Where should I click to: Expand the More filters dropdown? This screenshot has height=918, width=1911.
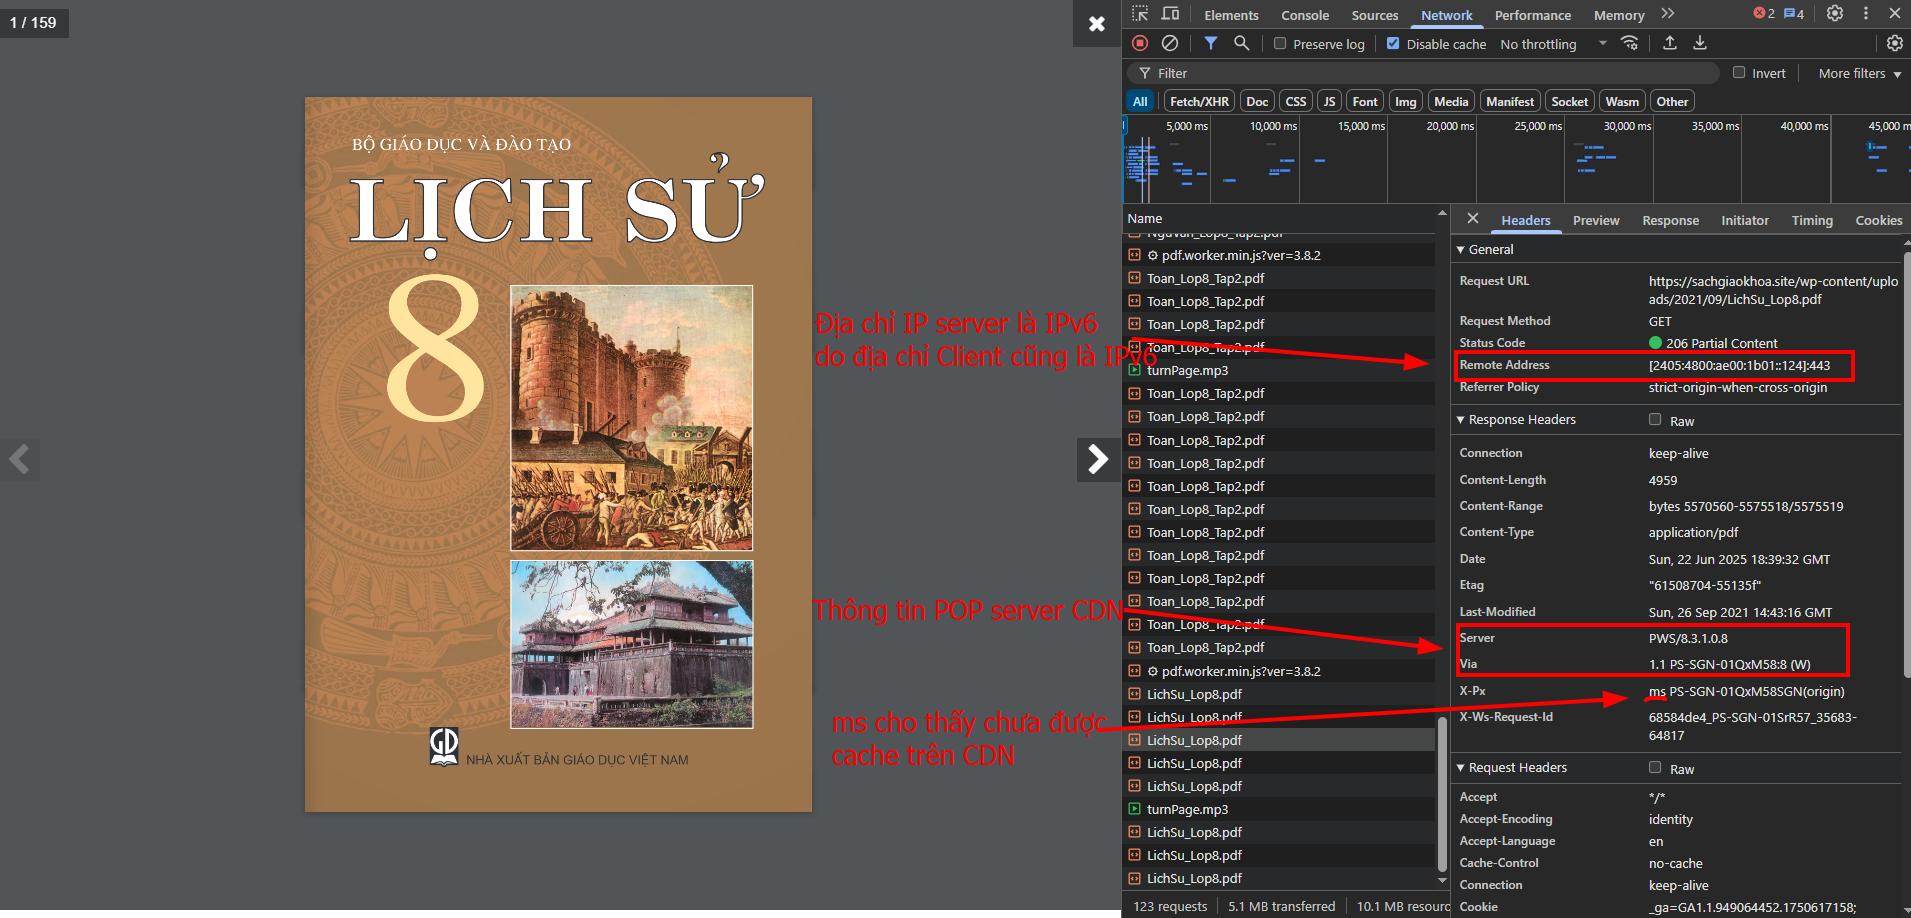(1859, 73)
